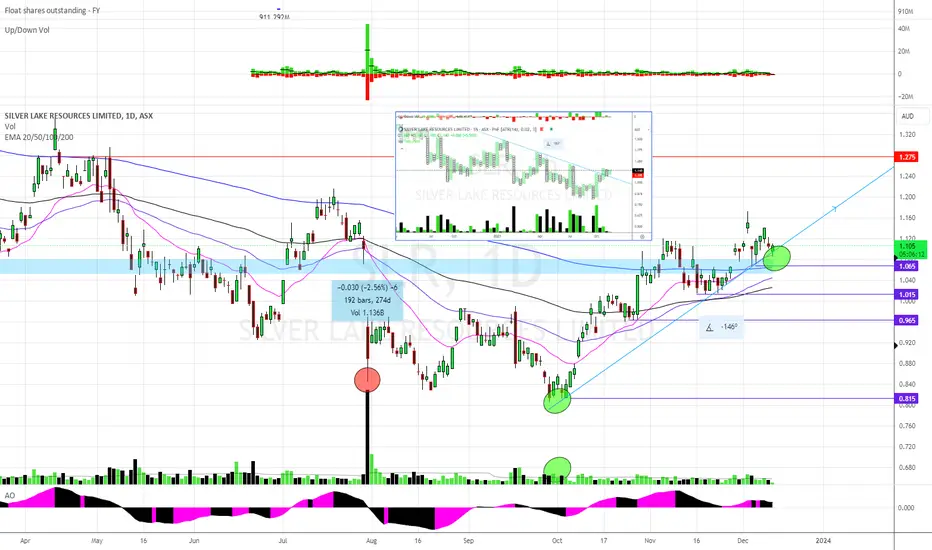The image size is (932, 550).
Task: Click the May label on time axis
Action: pos(97,541)
